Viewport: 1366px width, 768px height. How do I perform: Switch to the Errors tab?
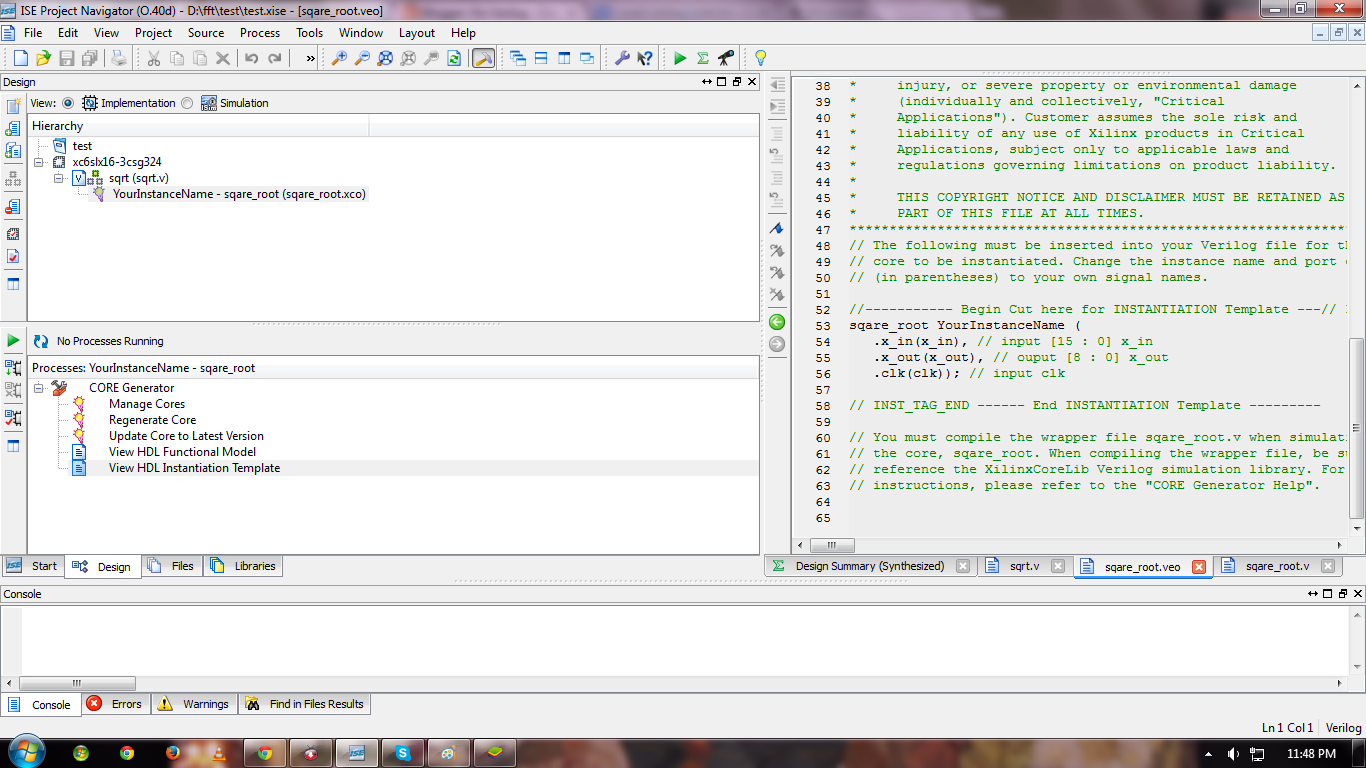pos(115,704)
